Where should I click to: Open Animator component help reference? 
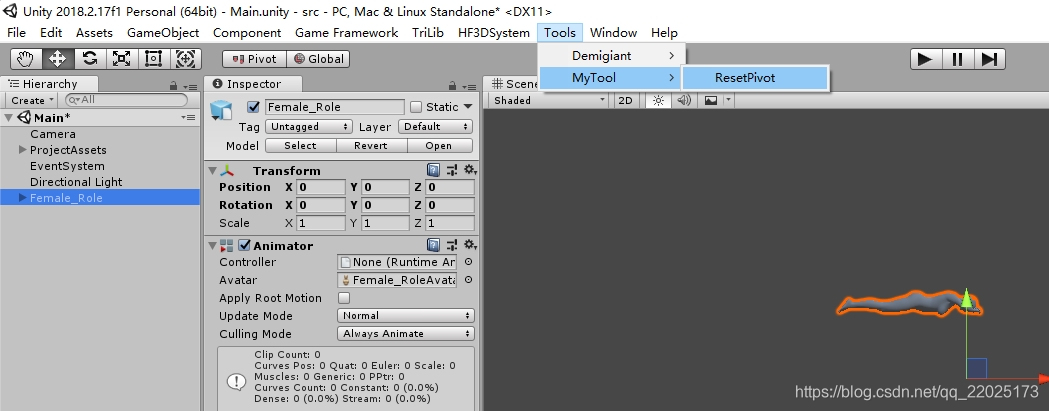434,245
